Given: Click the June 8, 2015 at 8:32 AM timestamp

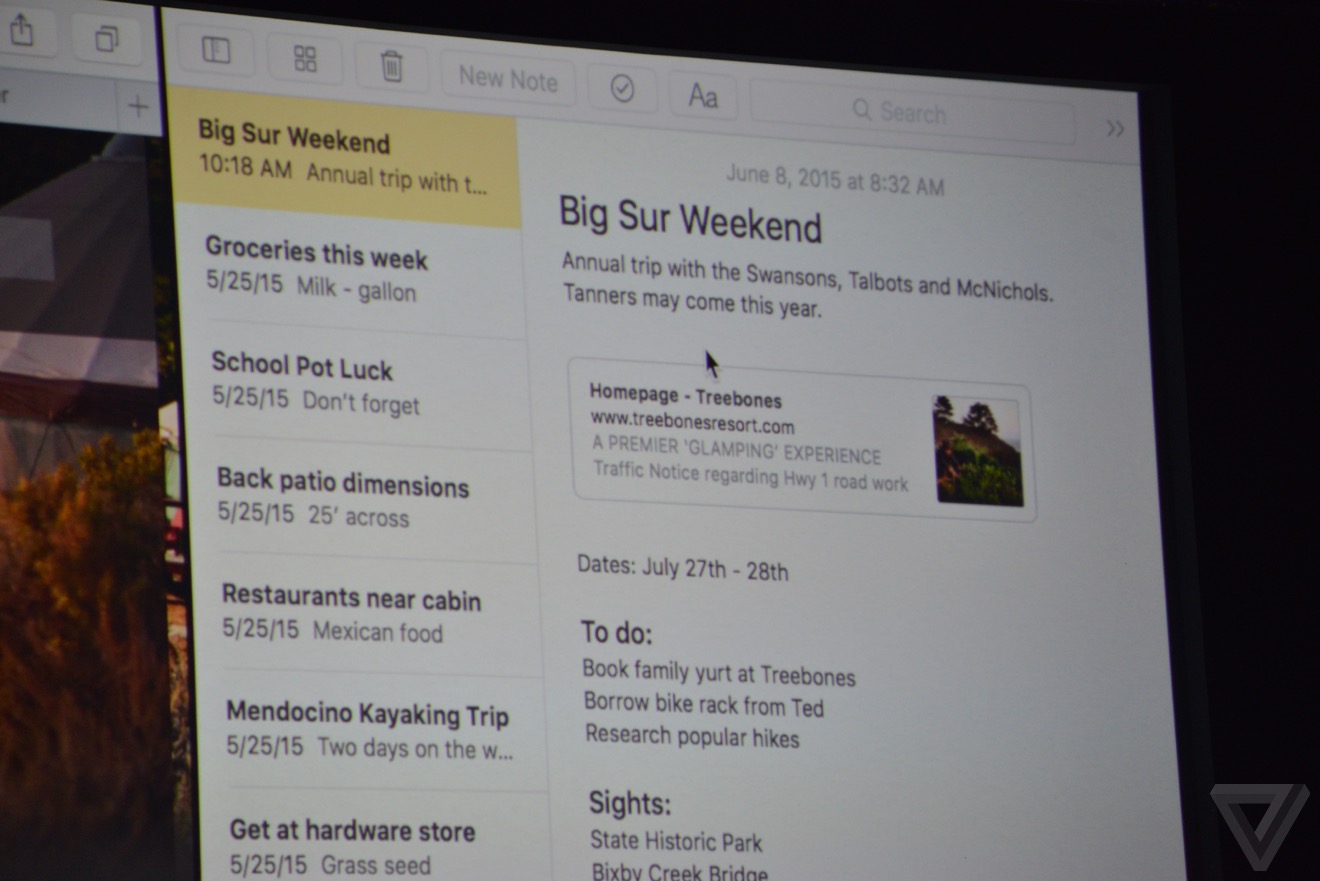Looking at the screenshot, I should pyautogui.click(x=835, y=180).
